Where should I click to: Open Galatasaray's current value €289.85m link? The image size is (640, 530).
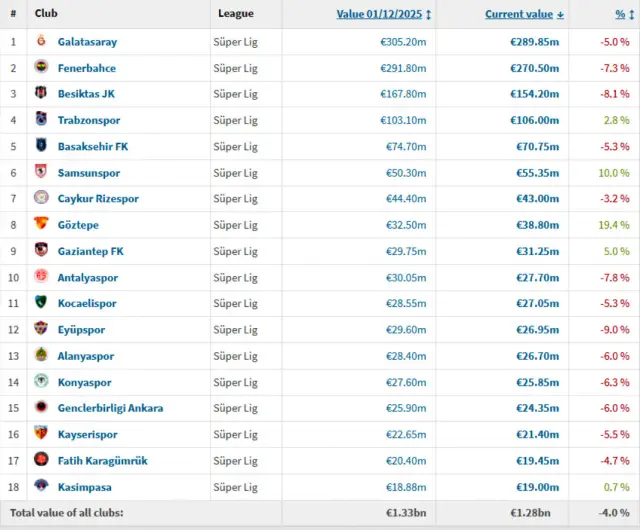coord(535,42)
